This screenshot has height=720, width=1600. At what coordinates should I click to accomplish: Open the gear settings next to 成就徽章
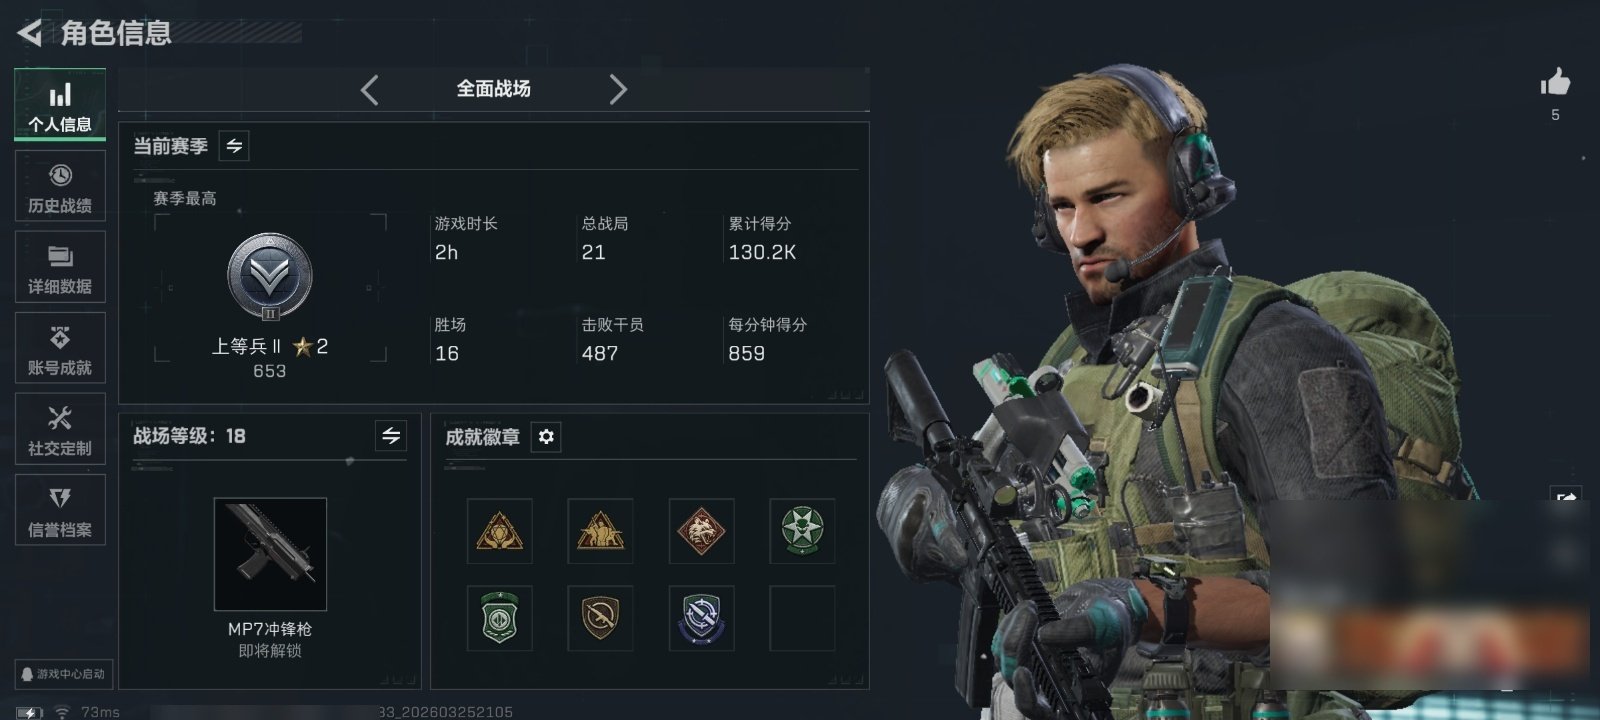[x=546, y=437]
